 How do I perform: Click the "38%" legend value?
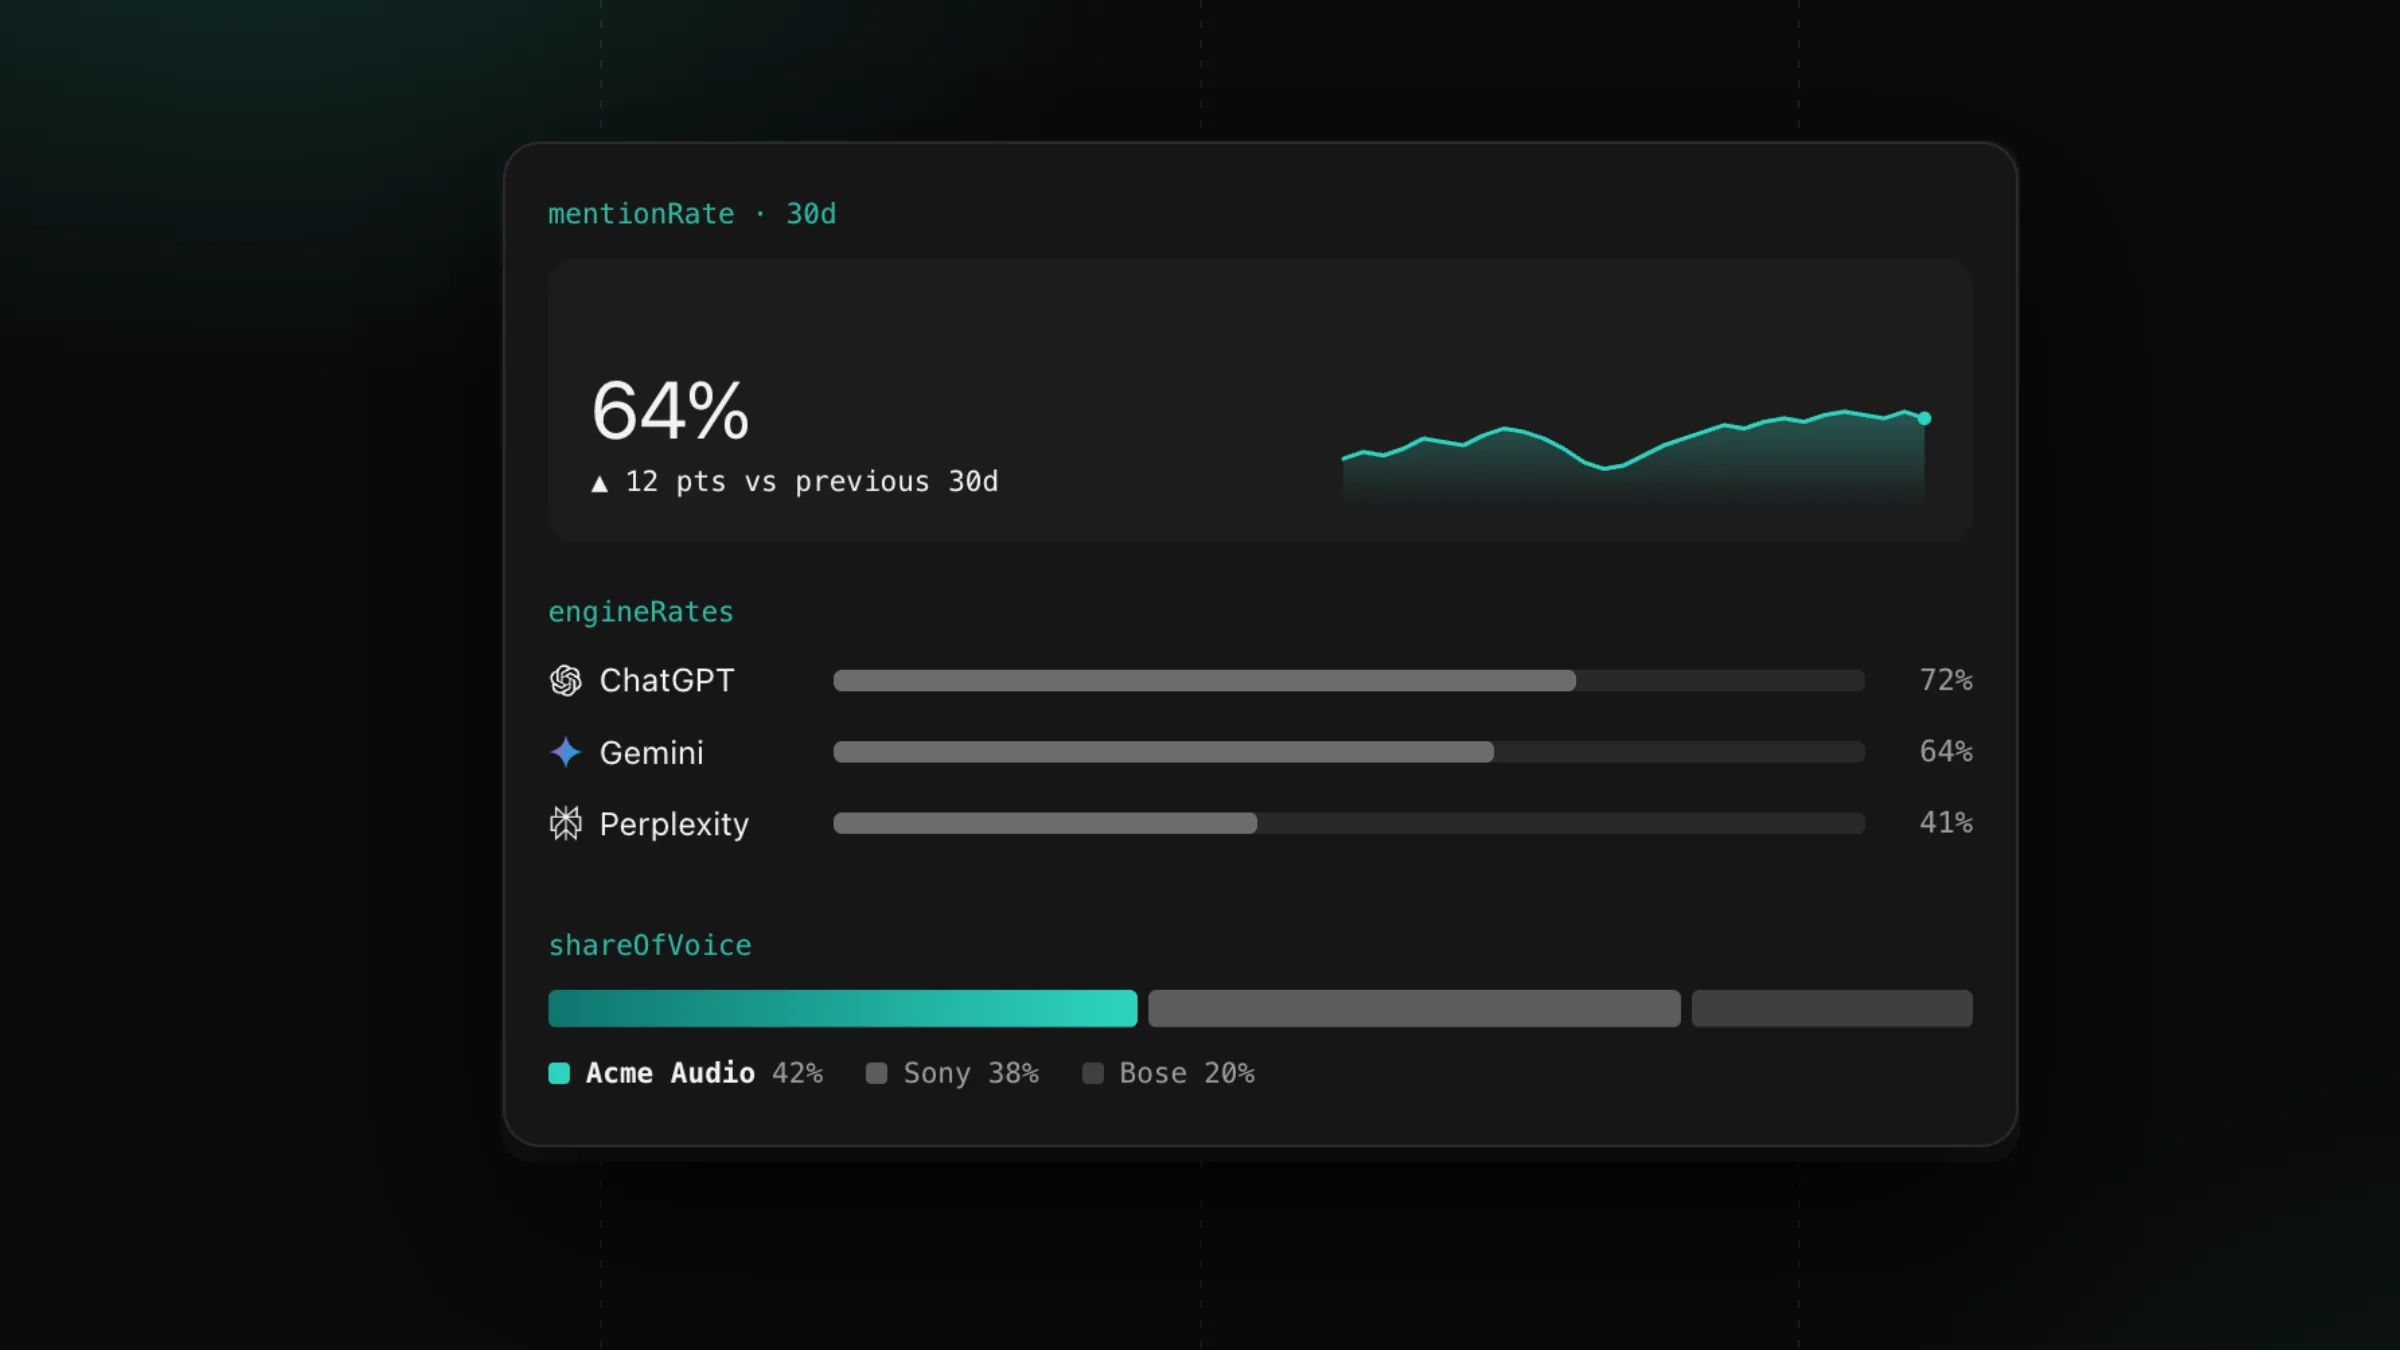(x=1014, y=1073)
